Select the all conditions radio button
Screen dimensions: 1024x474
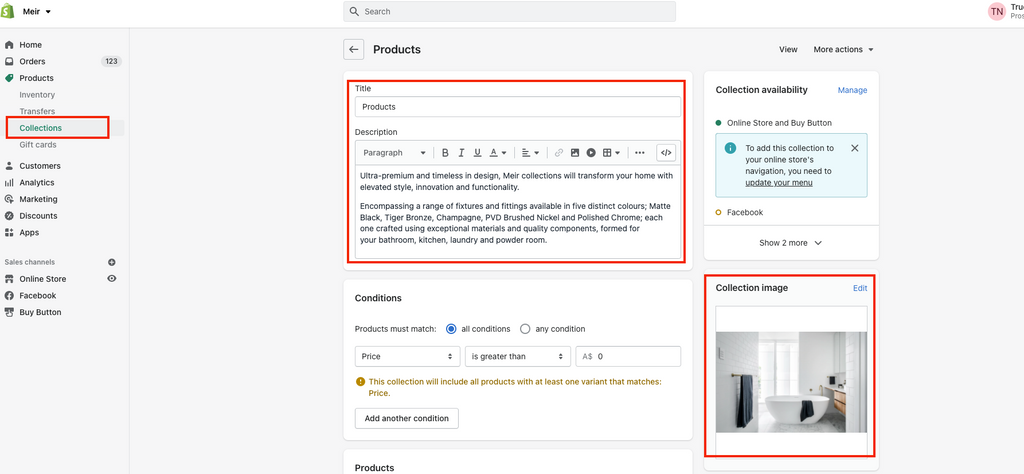451,329
